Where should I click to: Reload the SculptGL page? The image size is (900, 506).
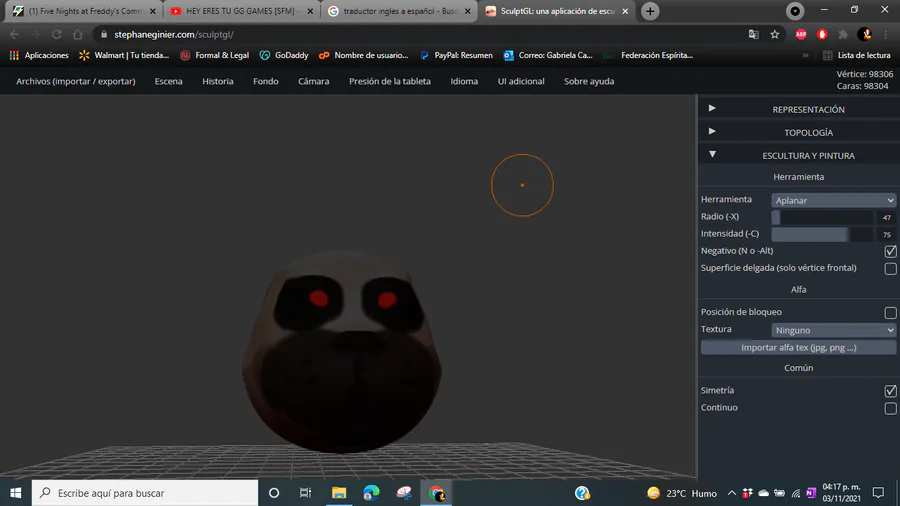[x=56, y=34]
